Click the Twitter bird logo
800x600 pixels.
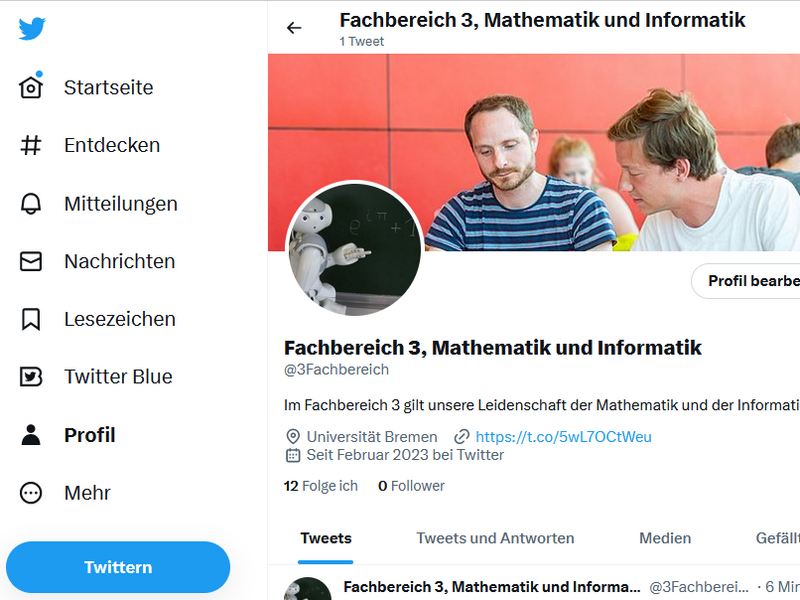coord(32,29)
